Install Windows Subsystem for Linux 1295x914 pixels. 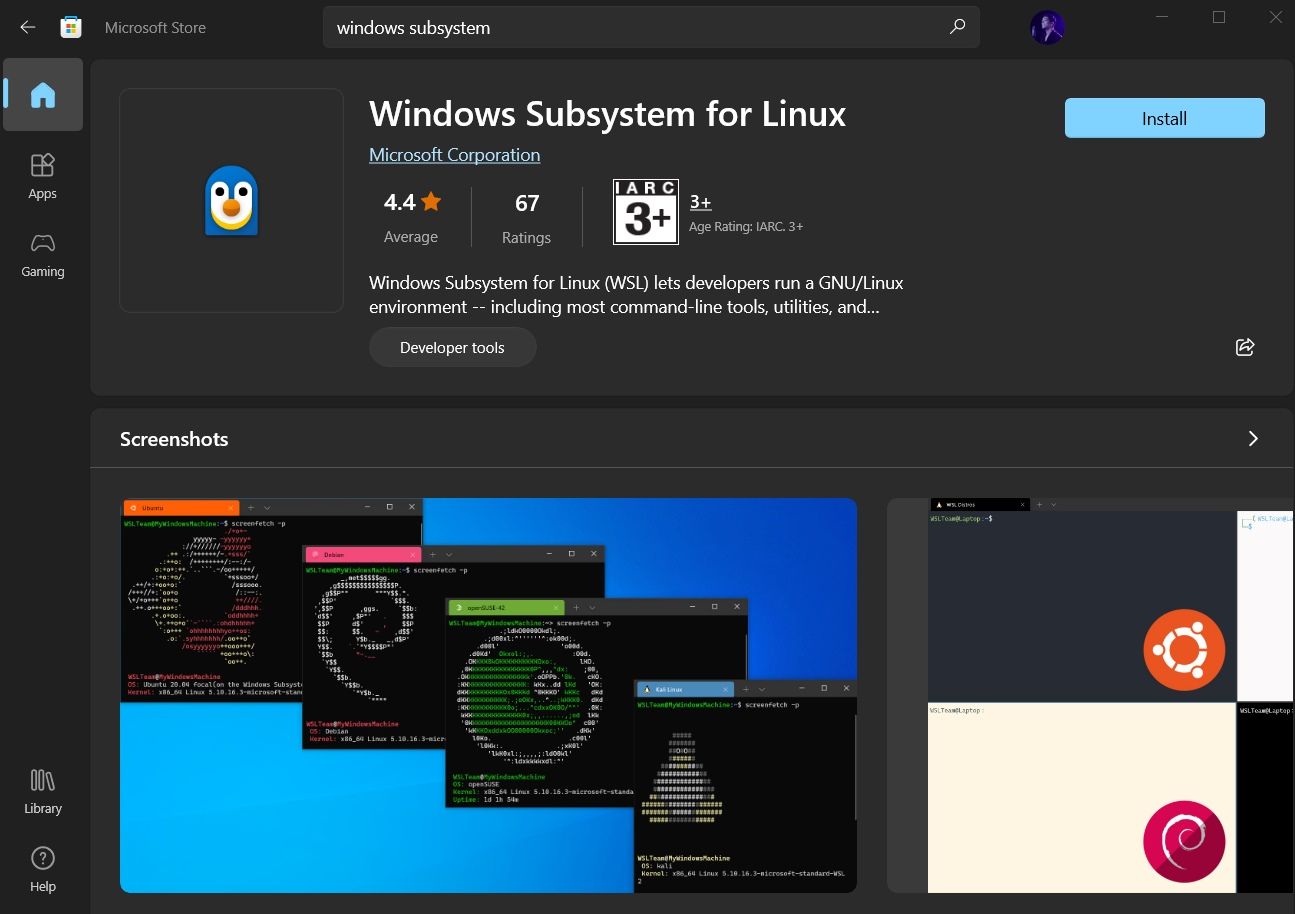pos(1165,118)
